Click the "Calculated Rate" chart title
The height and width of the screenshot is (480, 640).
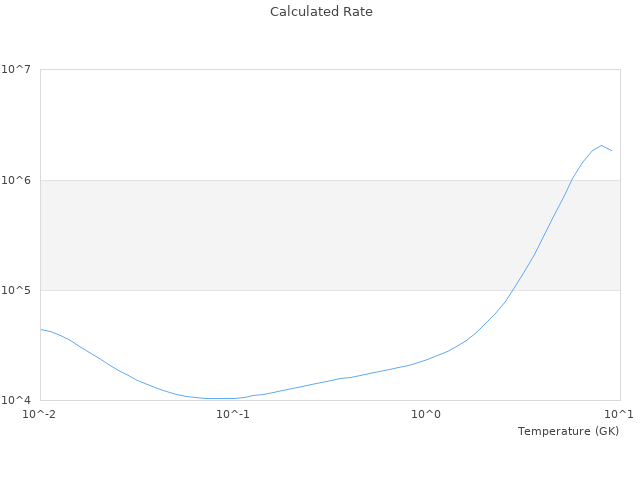click(321, 12)
